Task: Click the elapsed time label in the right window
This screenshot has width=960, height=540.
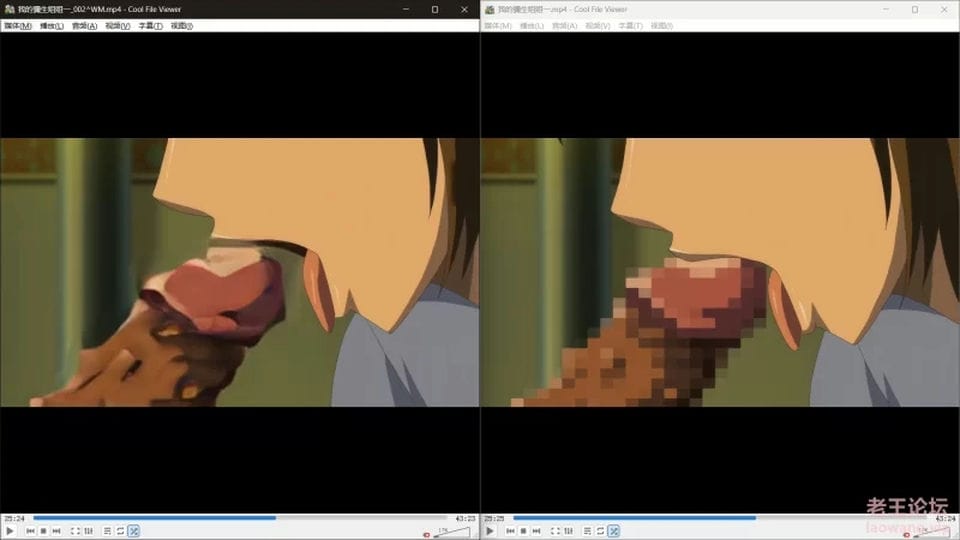Action: (x=493, y=518)
